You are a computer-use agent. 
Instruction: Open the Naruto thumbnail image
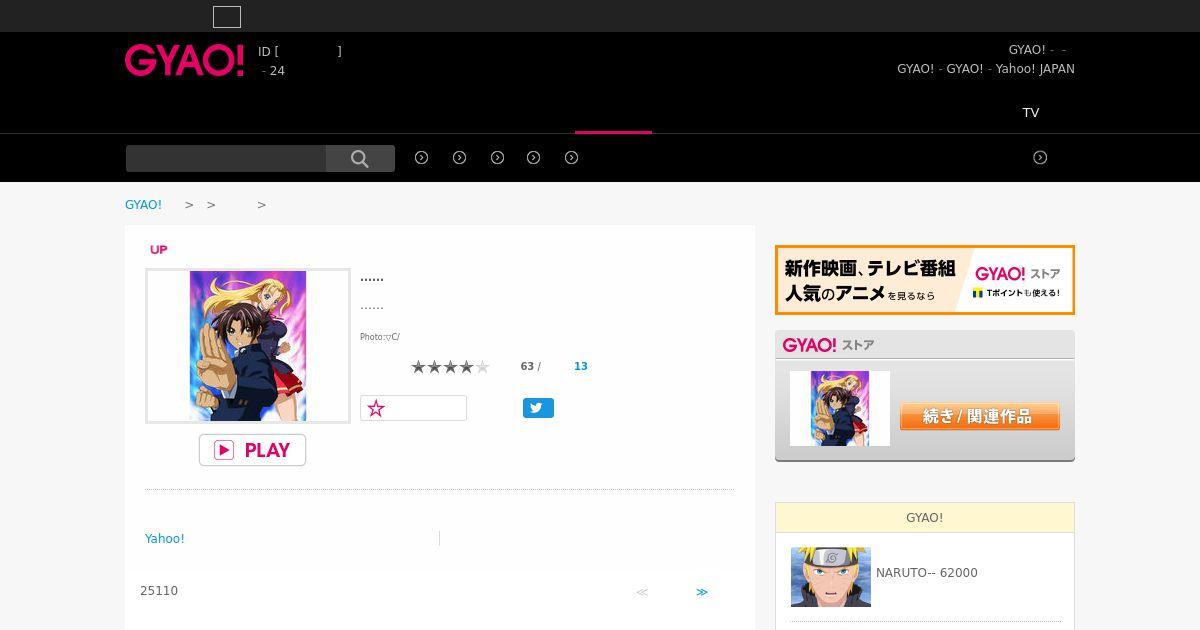(x=831, y=576)
